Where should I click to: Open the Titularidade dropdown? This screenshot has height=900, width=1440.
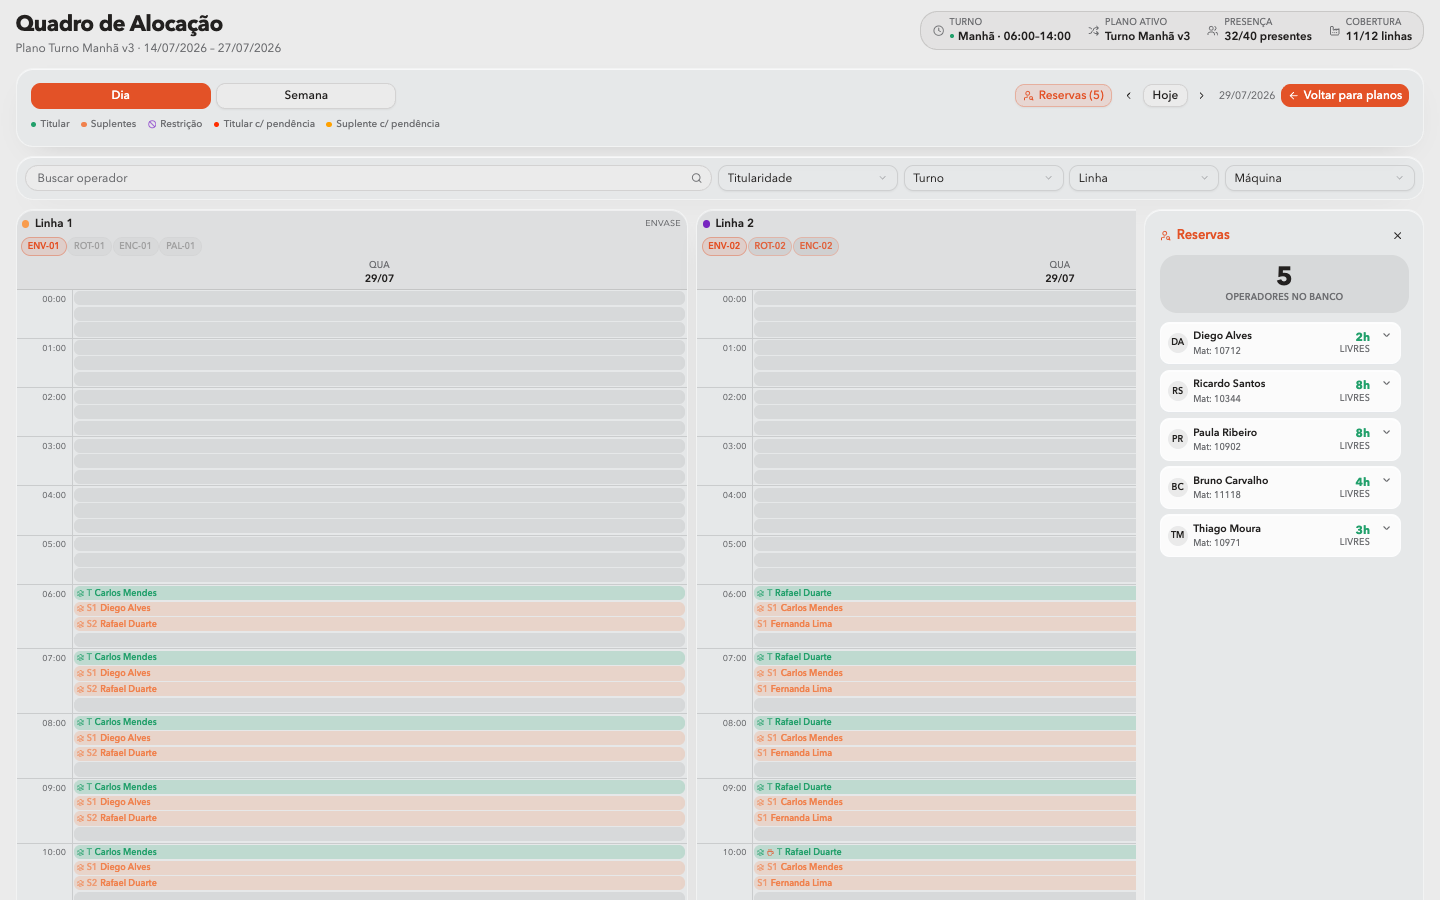[x=807, y=178]
